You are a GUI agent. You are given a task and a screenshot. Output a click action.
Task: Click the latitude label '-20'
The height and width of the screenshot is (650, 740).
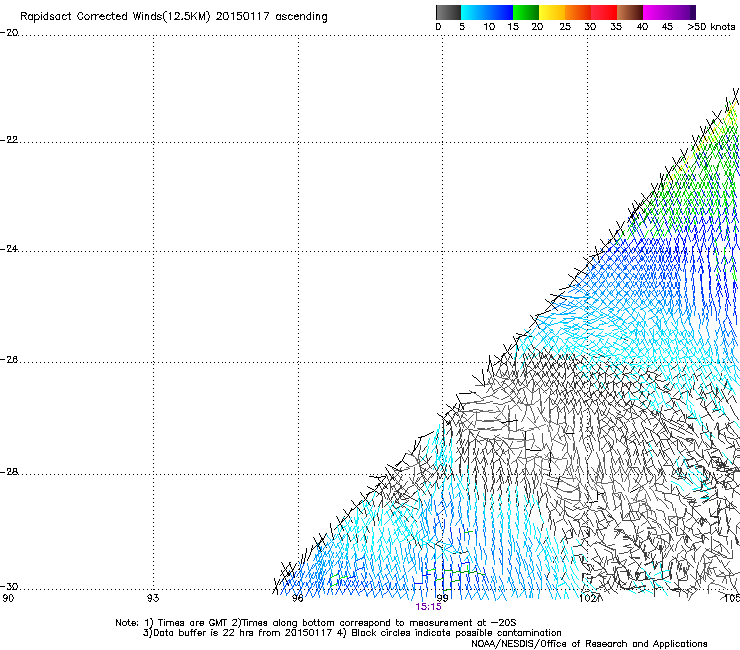point(9,33)
